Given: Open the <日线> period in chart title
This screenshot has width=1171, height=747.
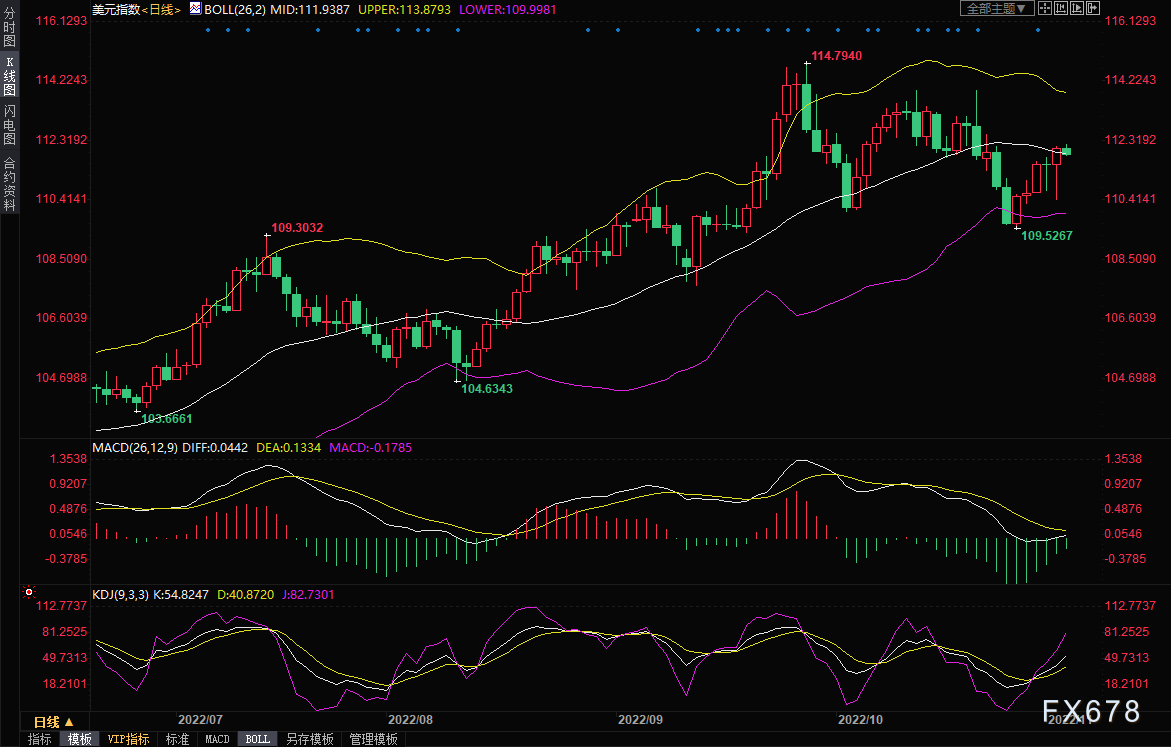Looking at the screenshot, I should 159,9.
